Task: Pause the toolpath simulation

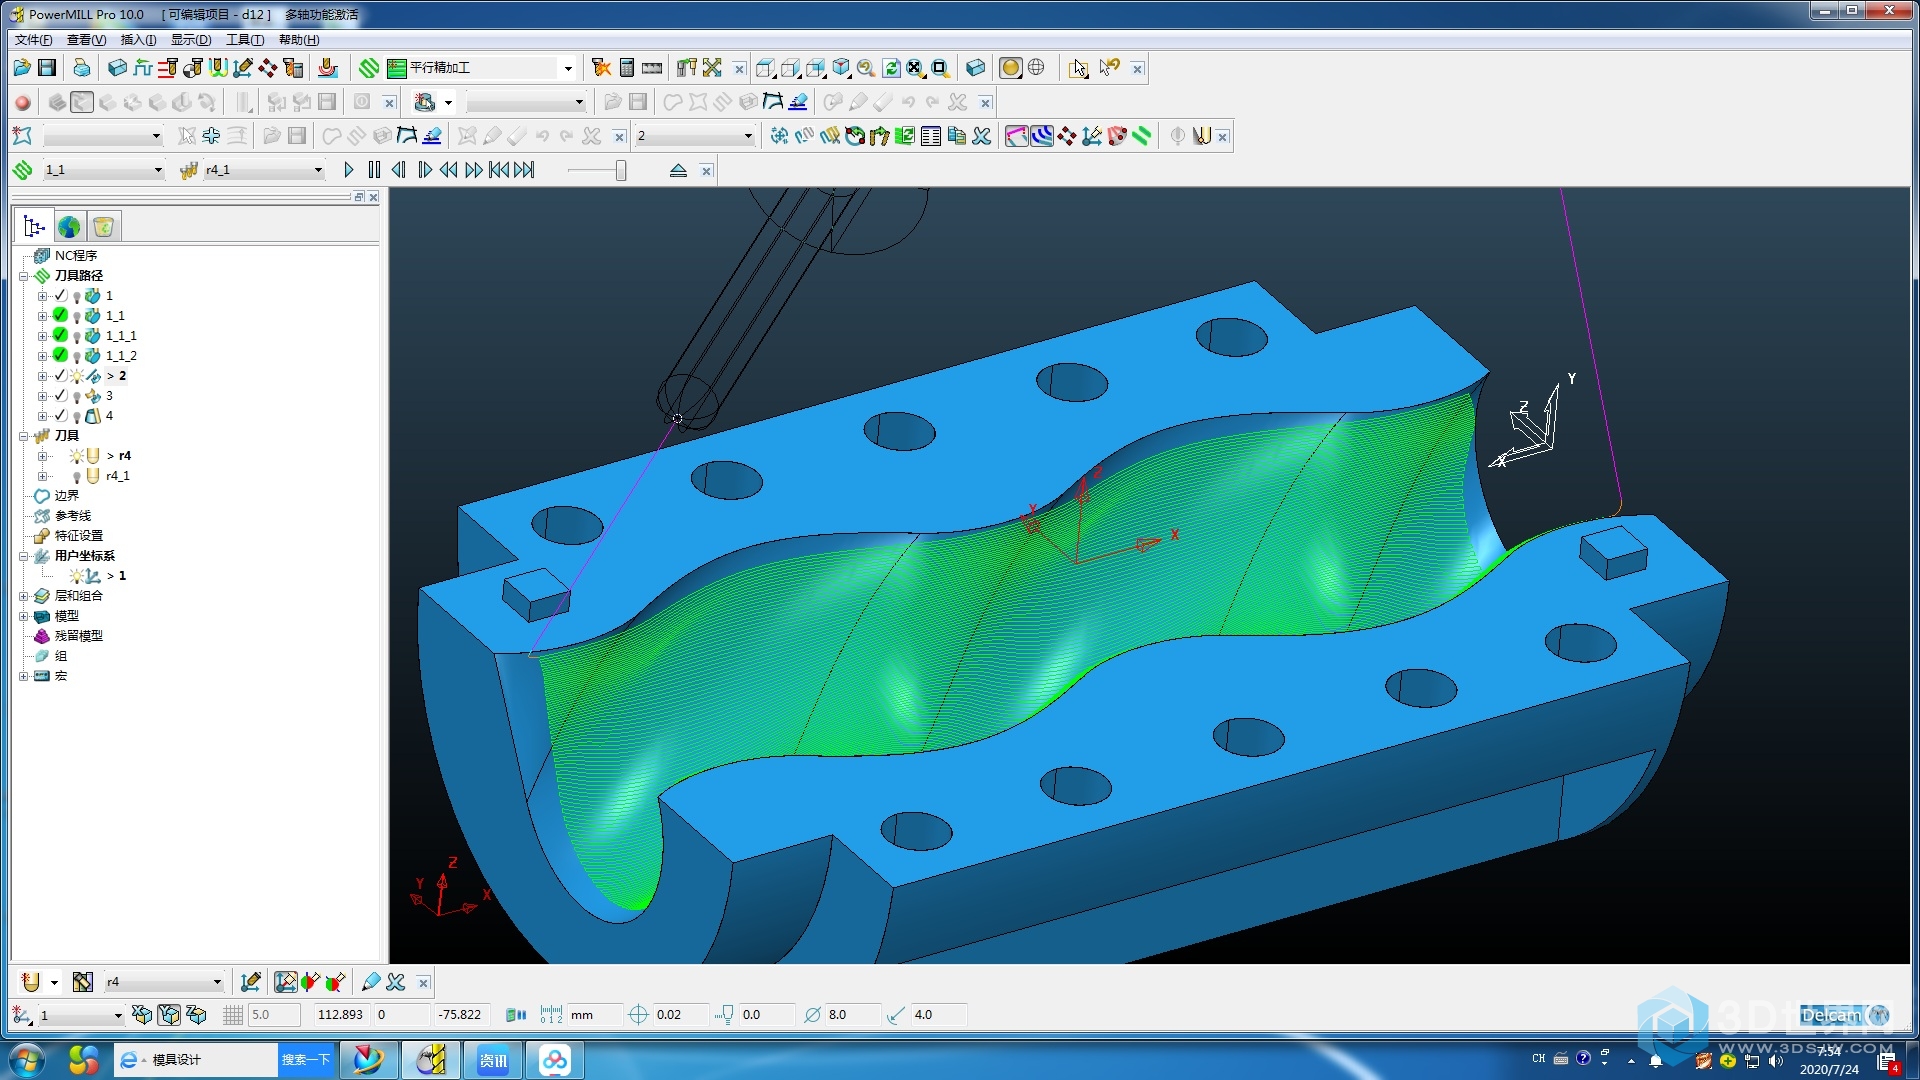Action: tap(374, 170)
